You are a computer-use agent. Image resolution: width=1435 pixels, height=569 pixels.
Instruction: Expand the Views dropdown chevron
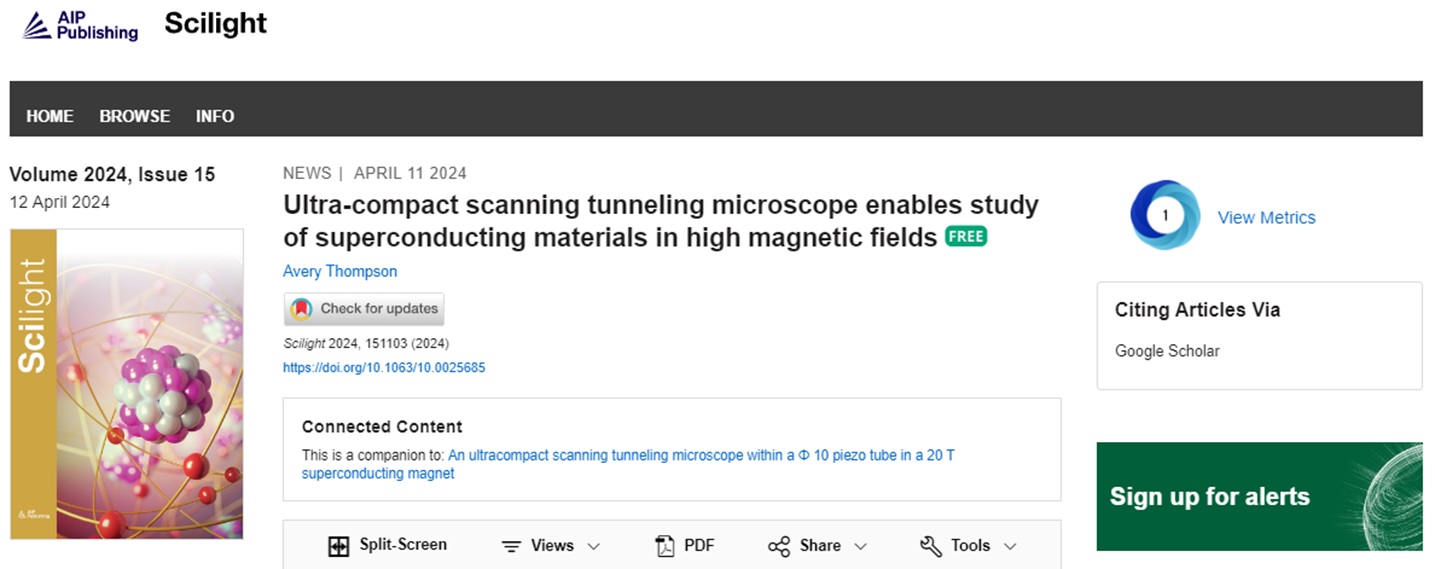594,546
